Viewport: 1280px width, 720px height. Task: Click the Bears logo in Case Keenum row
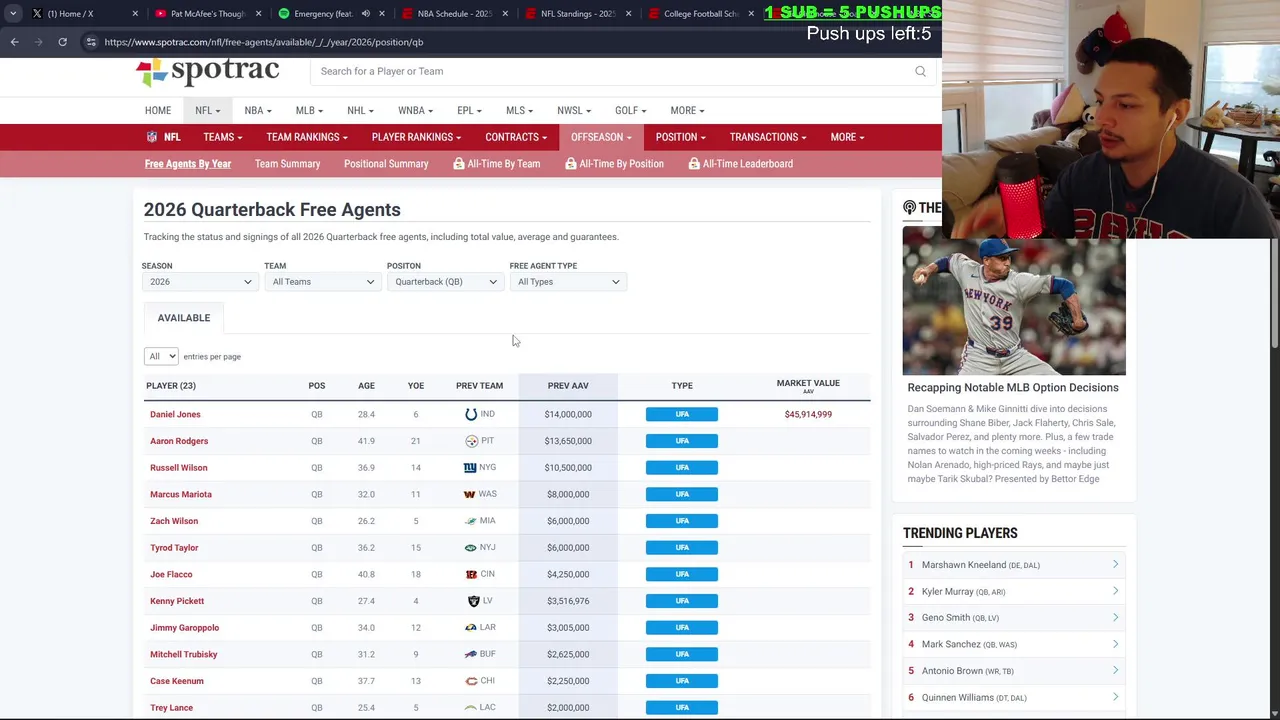471,681
